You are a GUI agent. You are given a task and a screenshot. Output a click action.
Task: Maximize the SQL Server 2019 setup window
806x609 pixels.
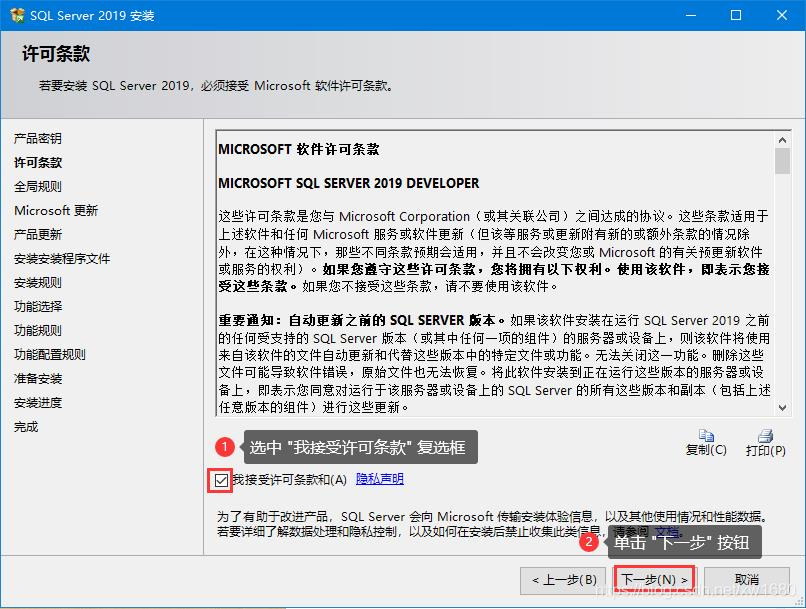[736, 15]
